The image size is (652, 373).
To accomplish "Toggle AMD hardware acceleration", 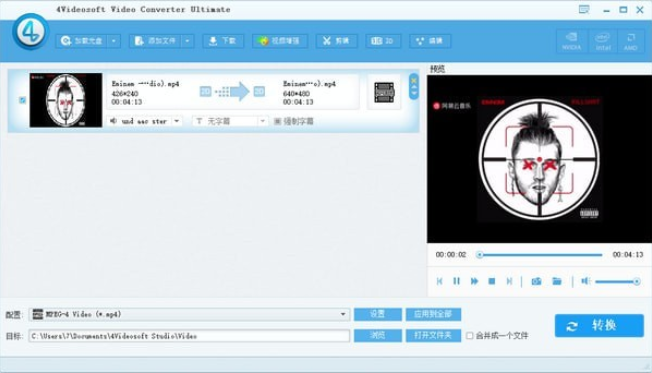I will click(x=631, y=41).
